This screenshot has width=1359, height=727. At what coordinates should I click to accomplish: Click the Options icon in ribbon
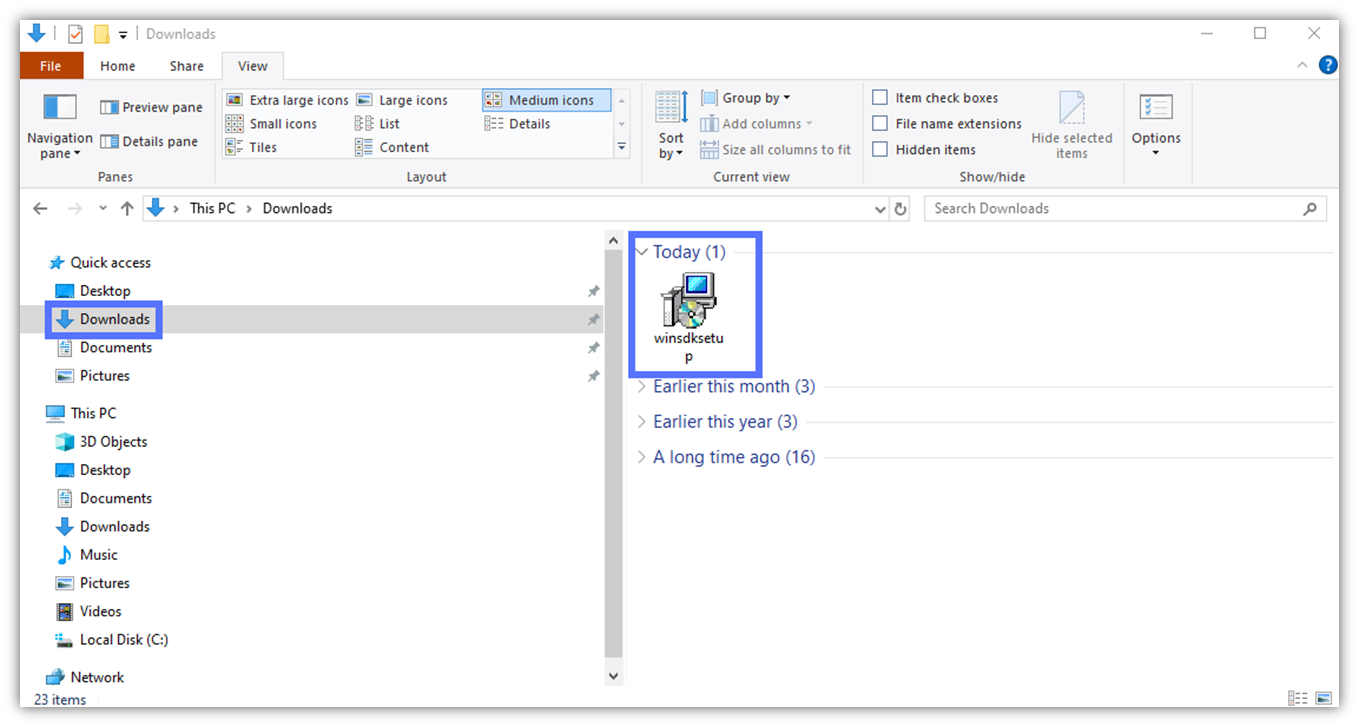coord(1156,108)
